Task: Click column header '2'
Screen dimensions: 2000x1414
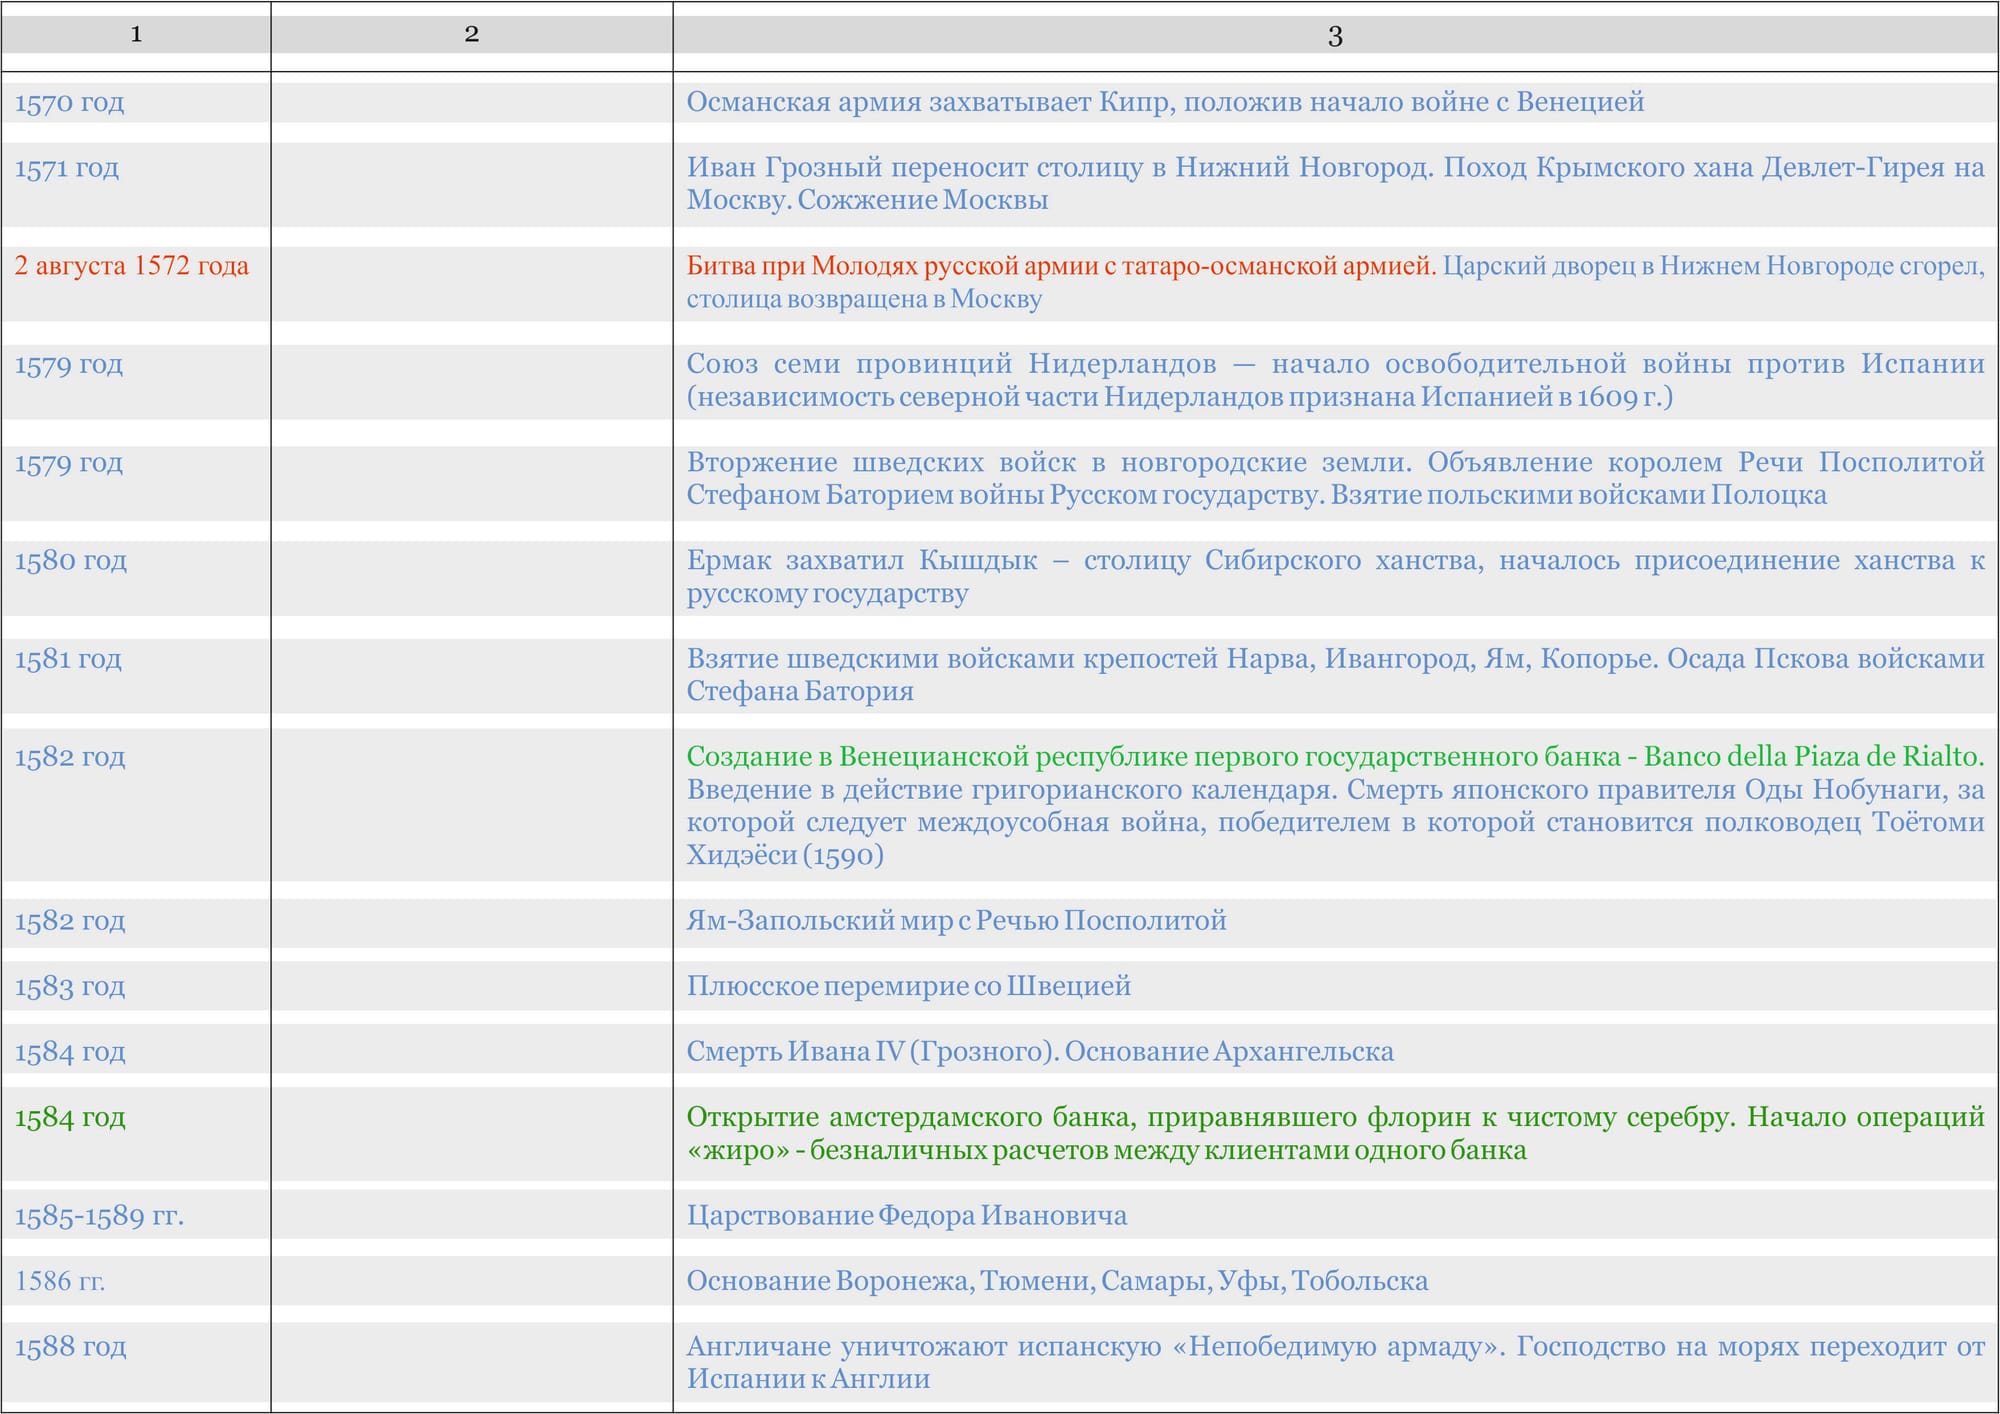Action: click(472, 34)
